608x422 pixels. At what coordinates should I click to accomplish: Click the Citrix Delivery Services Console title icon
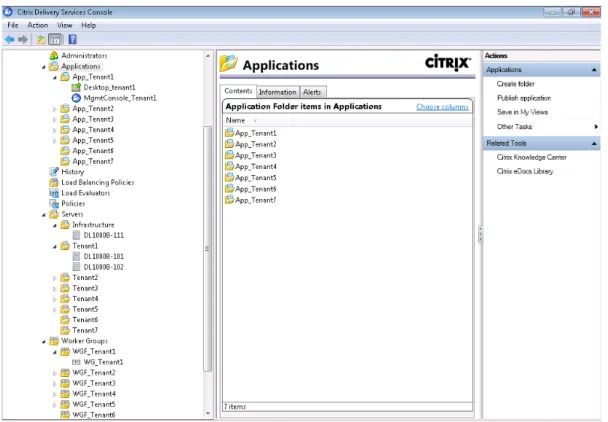pos(8,12)
